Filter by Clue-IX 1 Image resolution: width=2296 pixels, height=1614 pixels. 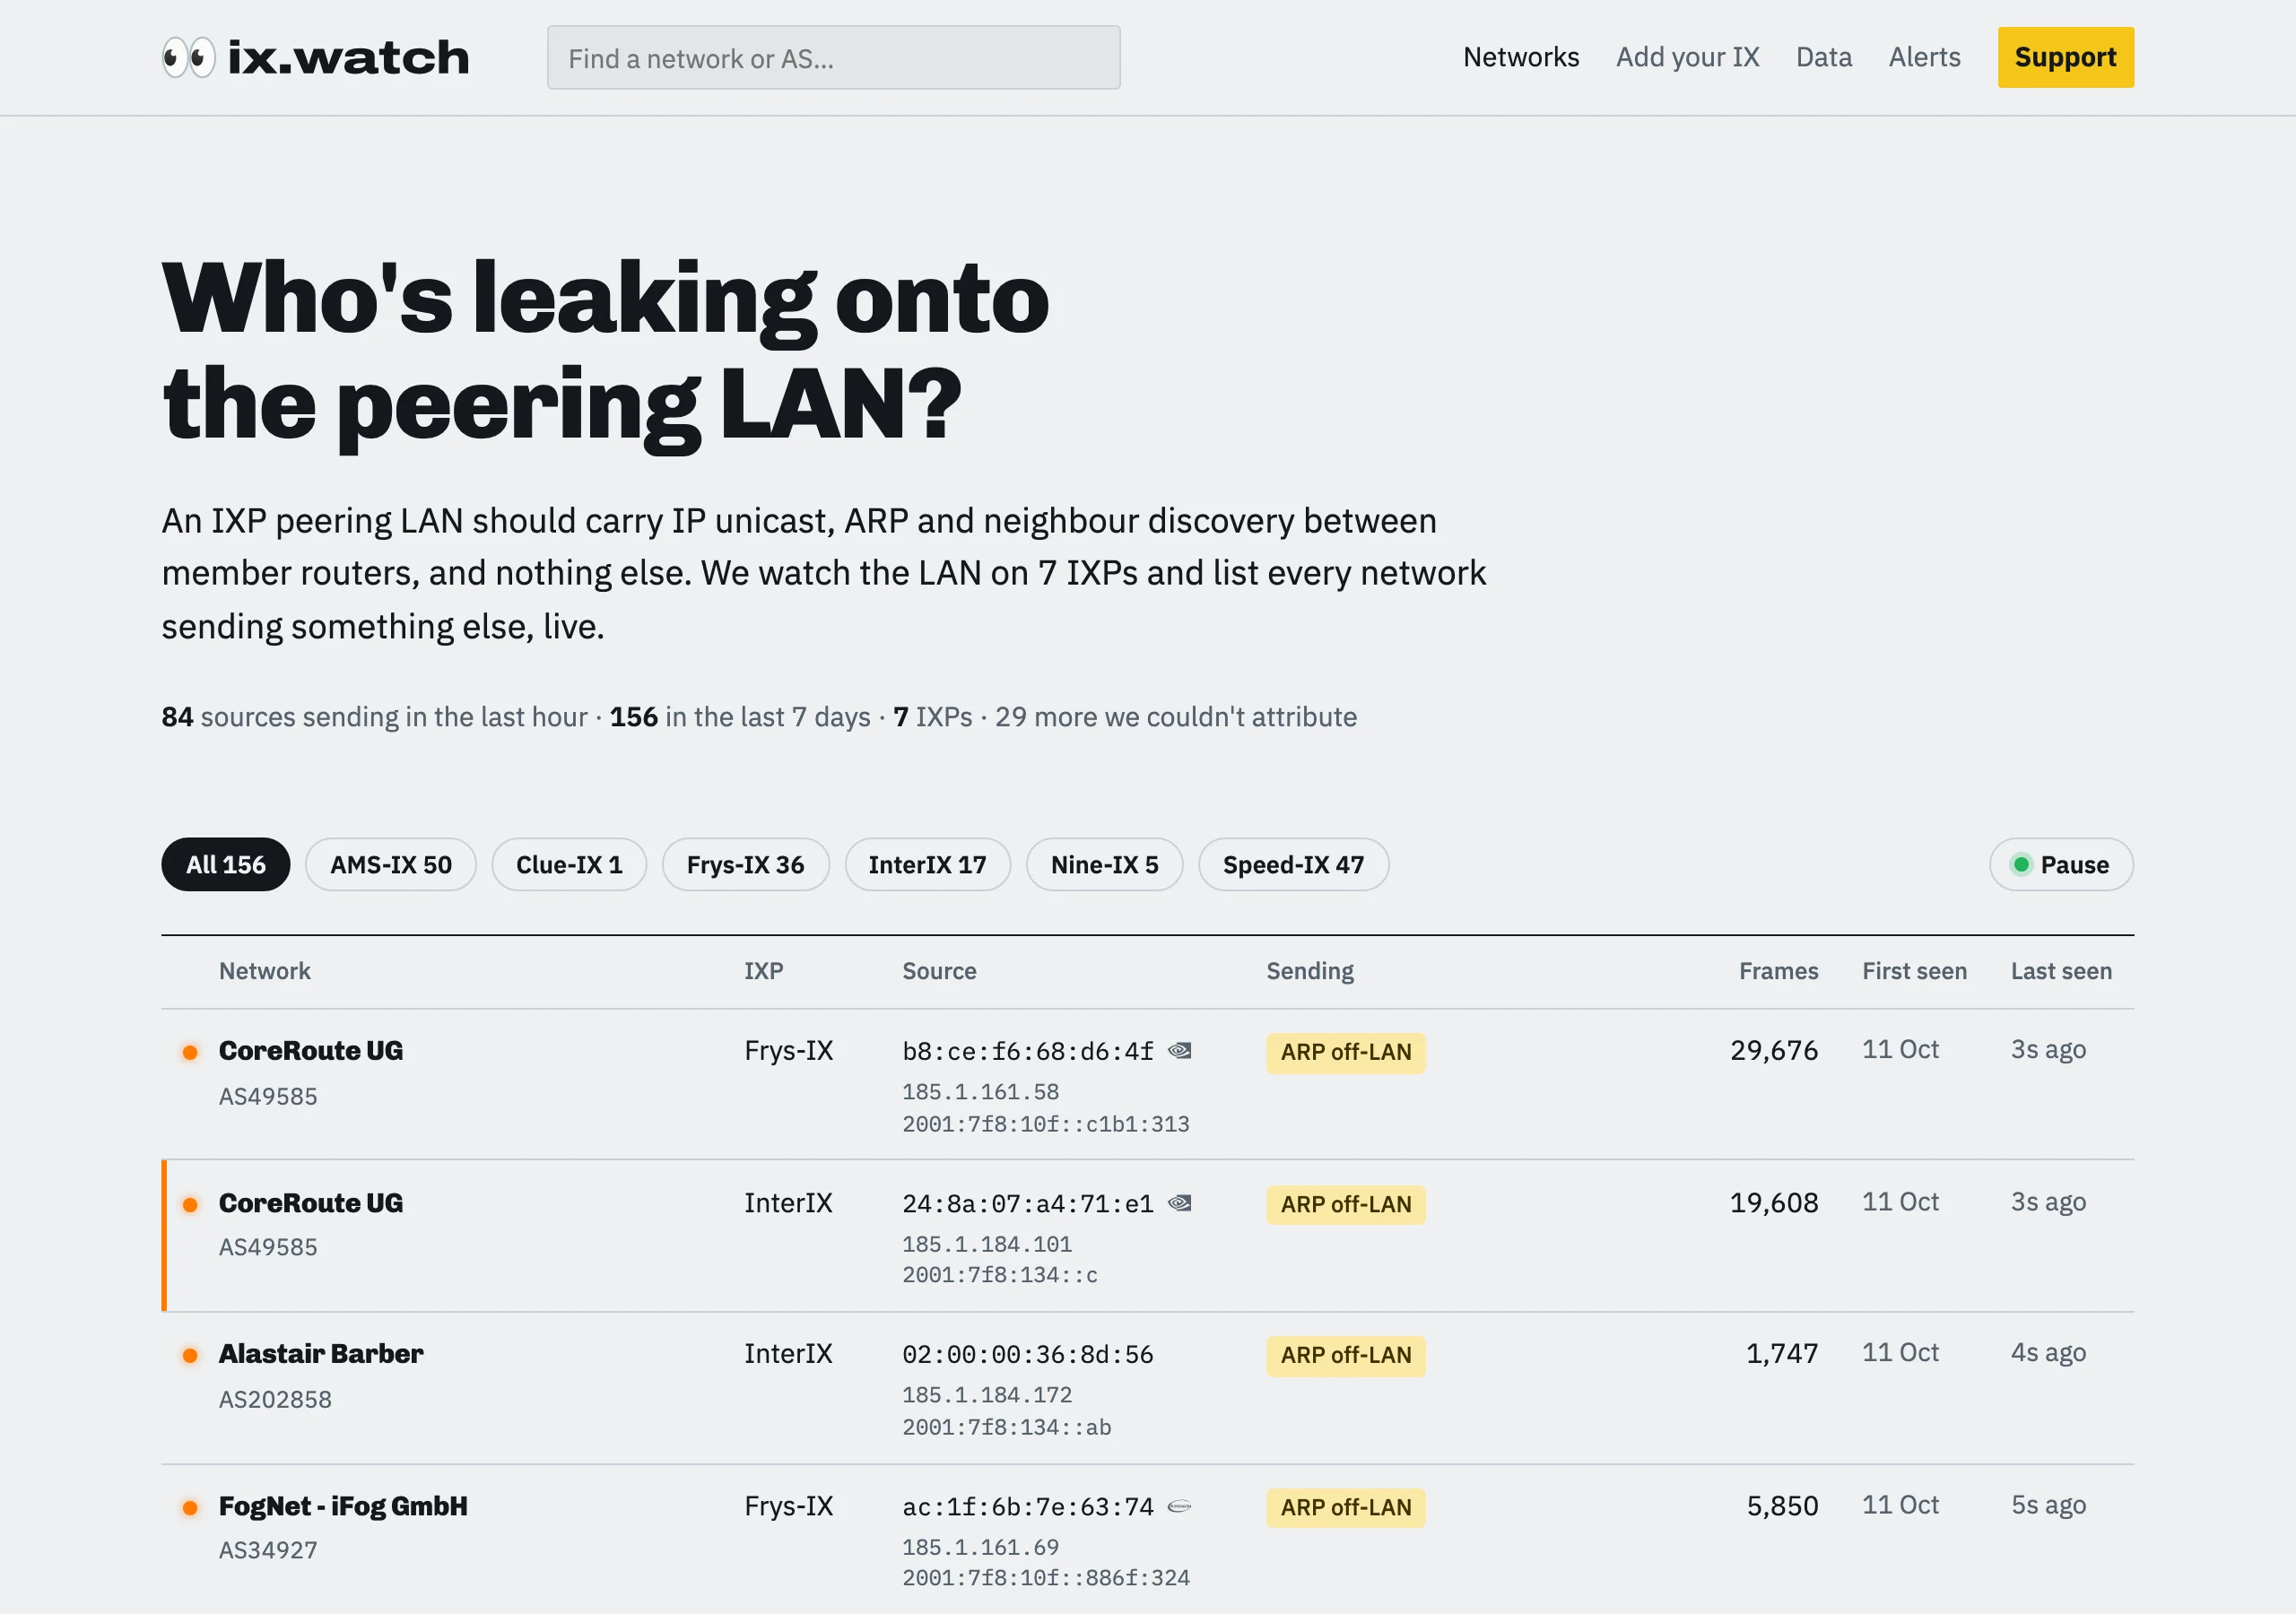point(569,864)
